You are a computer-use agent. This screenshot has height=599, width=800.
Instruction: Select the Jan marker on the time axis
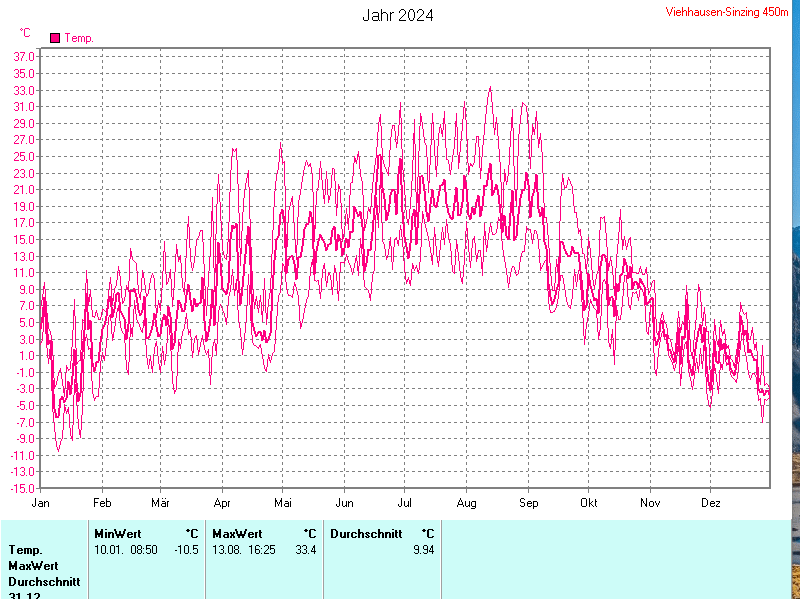click(x=41, y=502)
